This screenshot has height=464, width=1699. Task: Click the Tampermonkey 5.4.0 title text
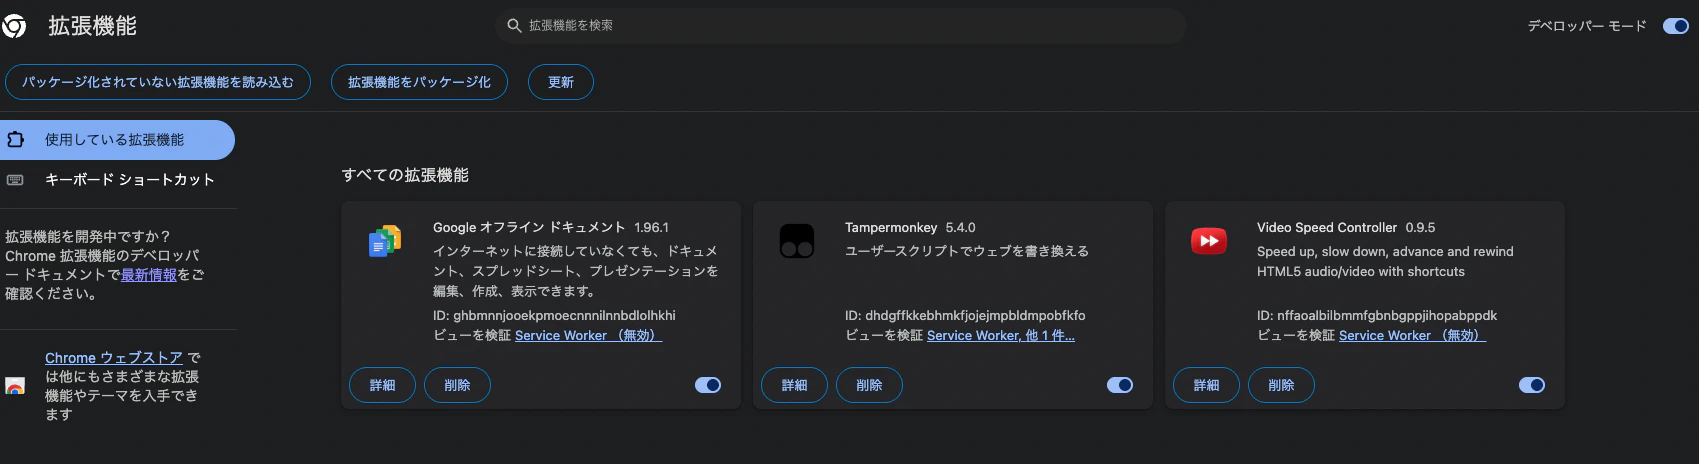pos(910,228)
